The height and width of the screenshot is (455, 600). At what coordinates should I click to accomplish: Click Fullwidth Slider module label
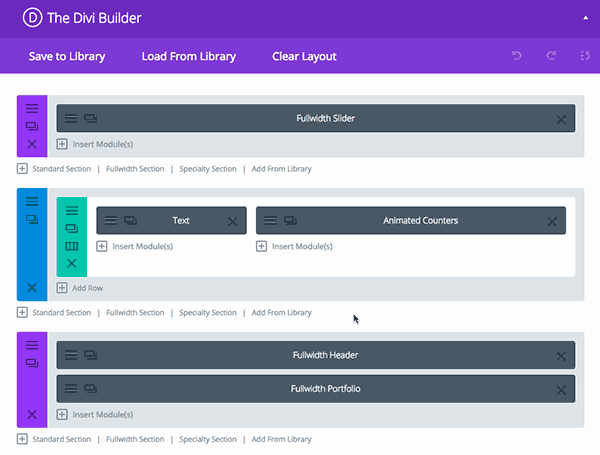pyautogui.click(x=326, y=118)
